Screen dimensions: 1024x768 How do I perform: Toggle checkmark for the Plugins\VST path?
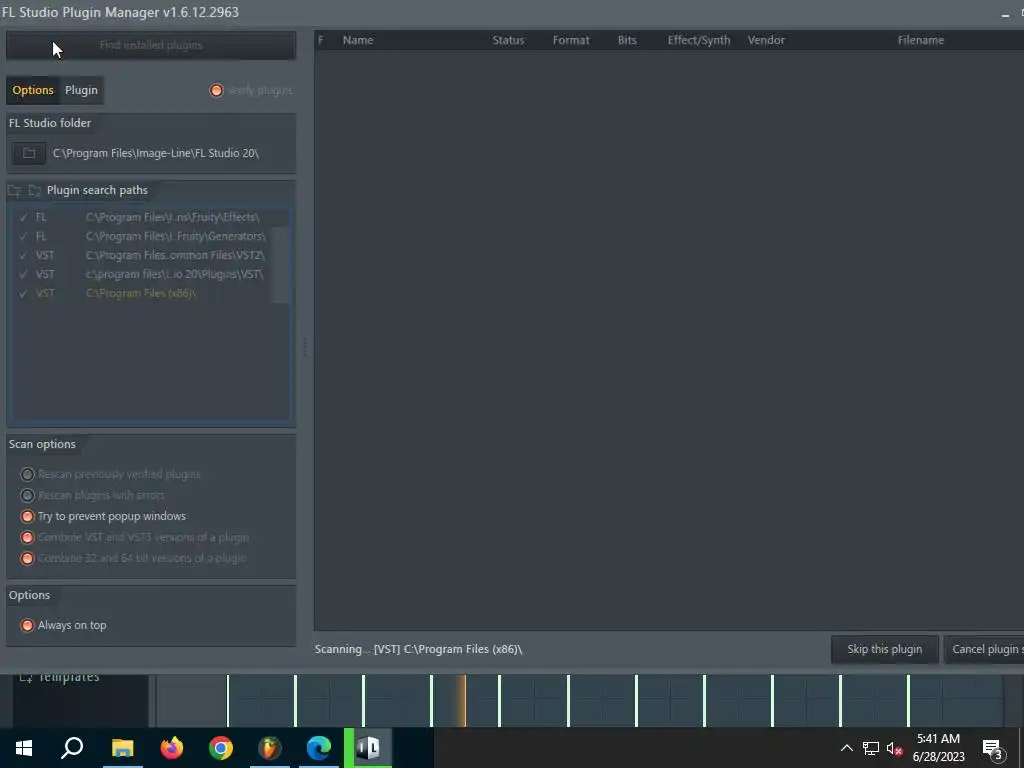coord(24,274)
